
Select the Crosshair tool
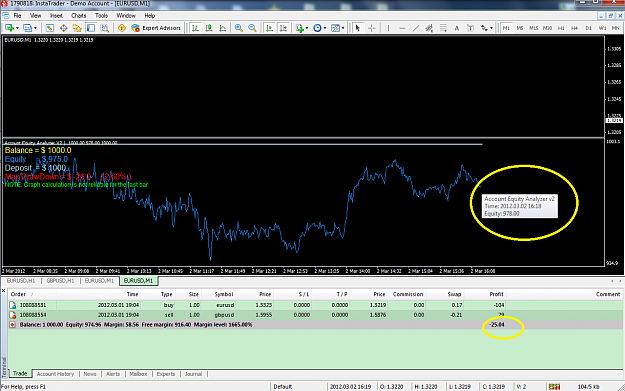pyautogui.click(x=371, y=28)
